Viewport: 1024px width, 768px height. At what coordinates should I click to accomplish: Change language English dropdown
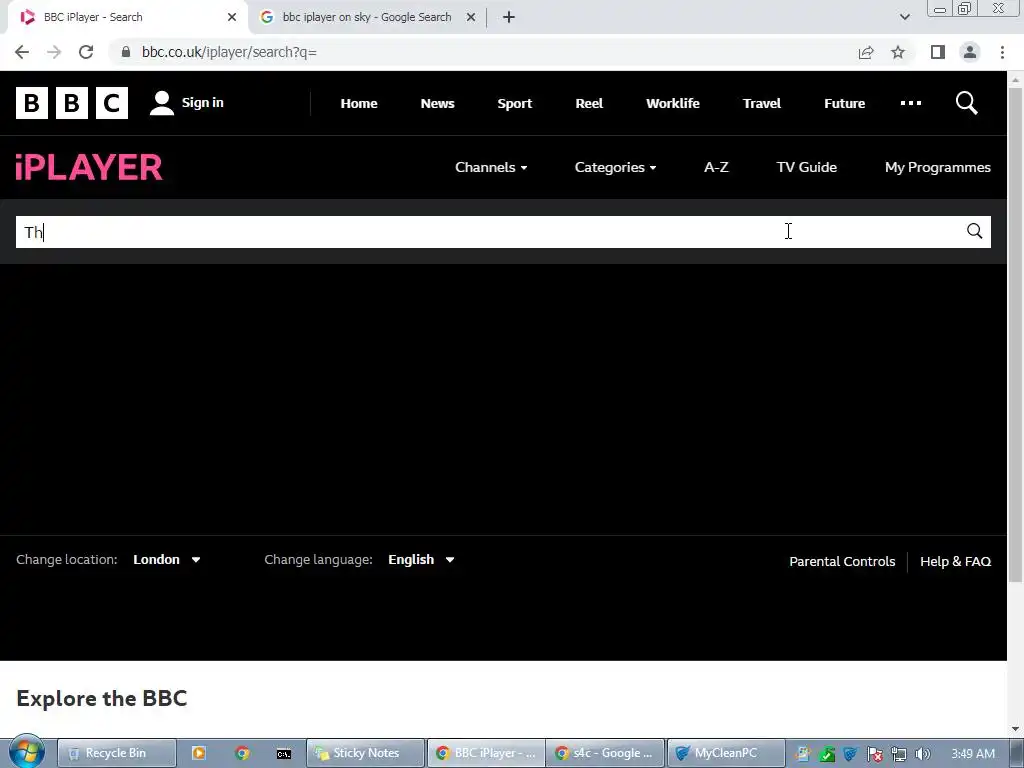pyautogui.click(x=421, y=560)
